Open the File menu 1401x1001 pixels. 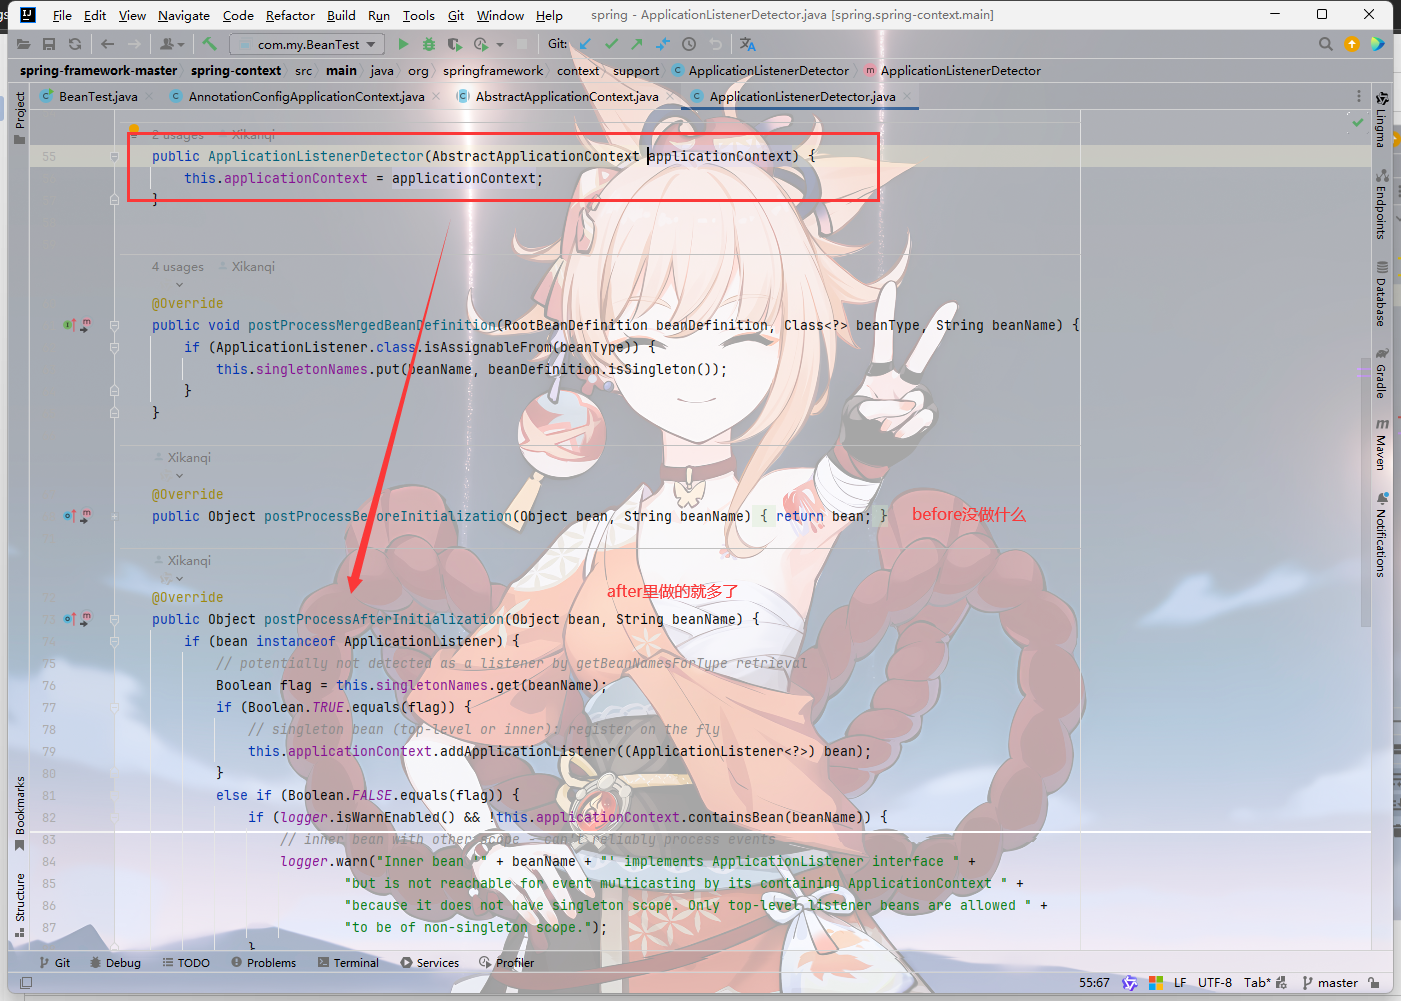pos(62,15)
